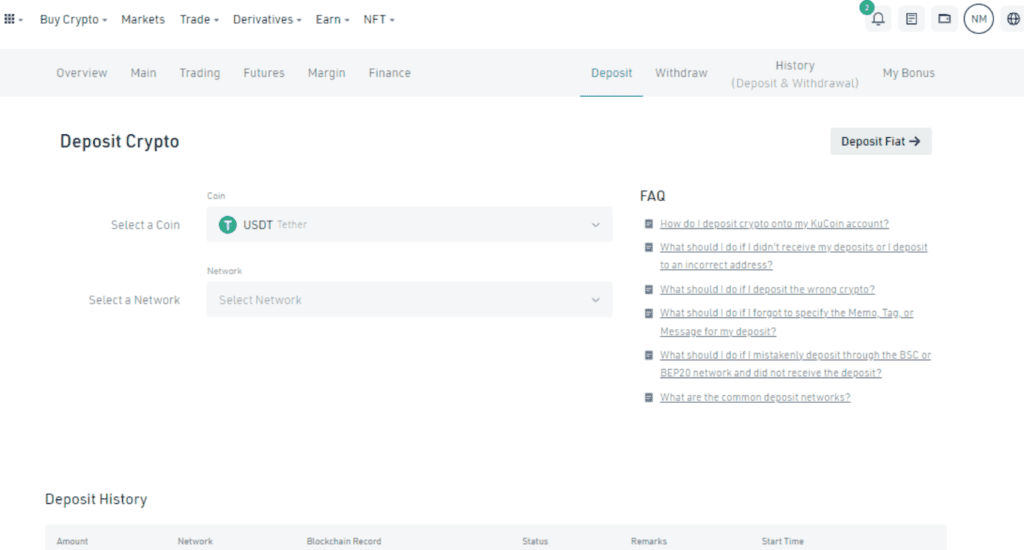This screenshot has height=550, width=1024.
Task: Open History (Deposit & Withdrawal) tab
Action: click(x=795, y=74)
